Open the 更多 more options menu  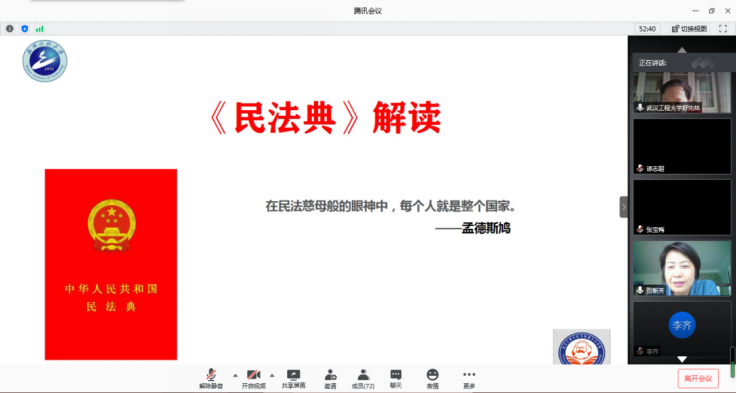tap(469, 379)
